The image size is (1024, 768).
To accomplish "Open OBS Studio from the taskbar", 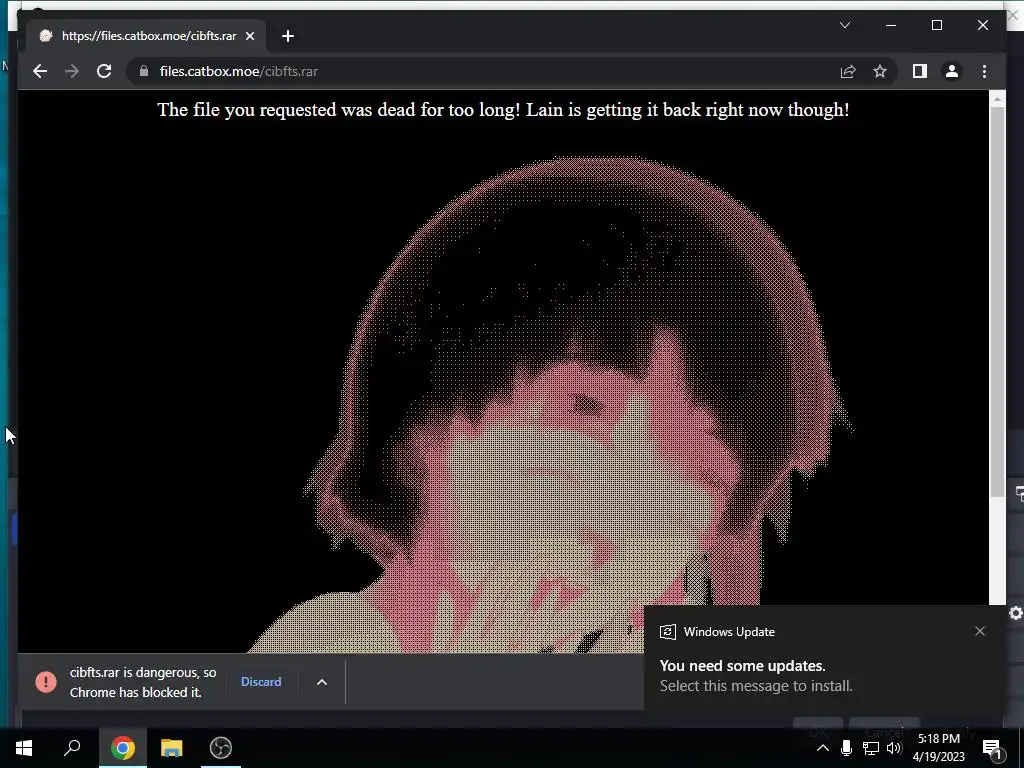I will [221, 748].
